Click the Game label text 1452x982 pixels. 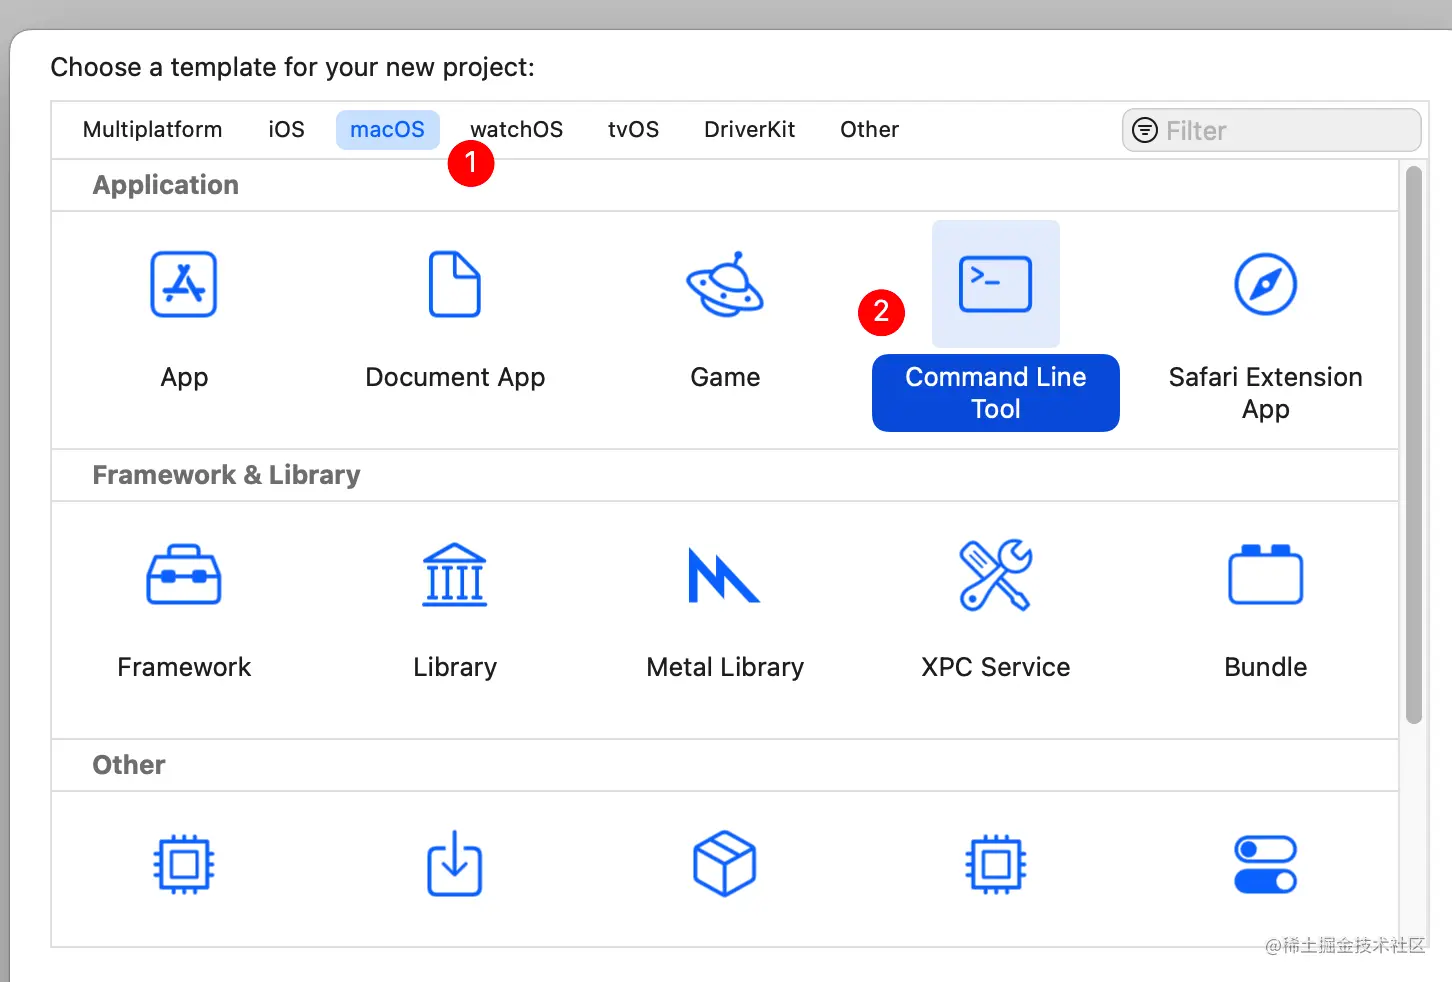coord(725,377)
